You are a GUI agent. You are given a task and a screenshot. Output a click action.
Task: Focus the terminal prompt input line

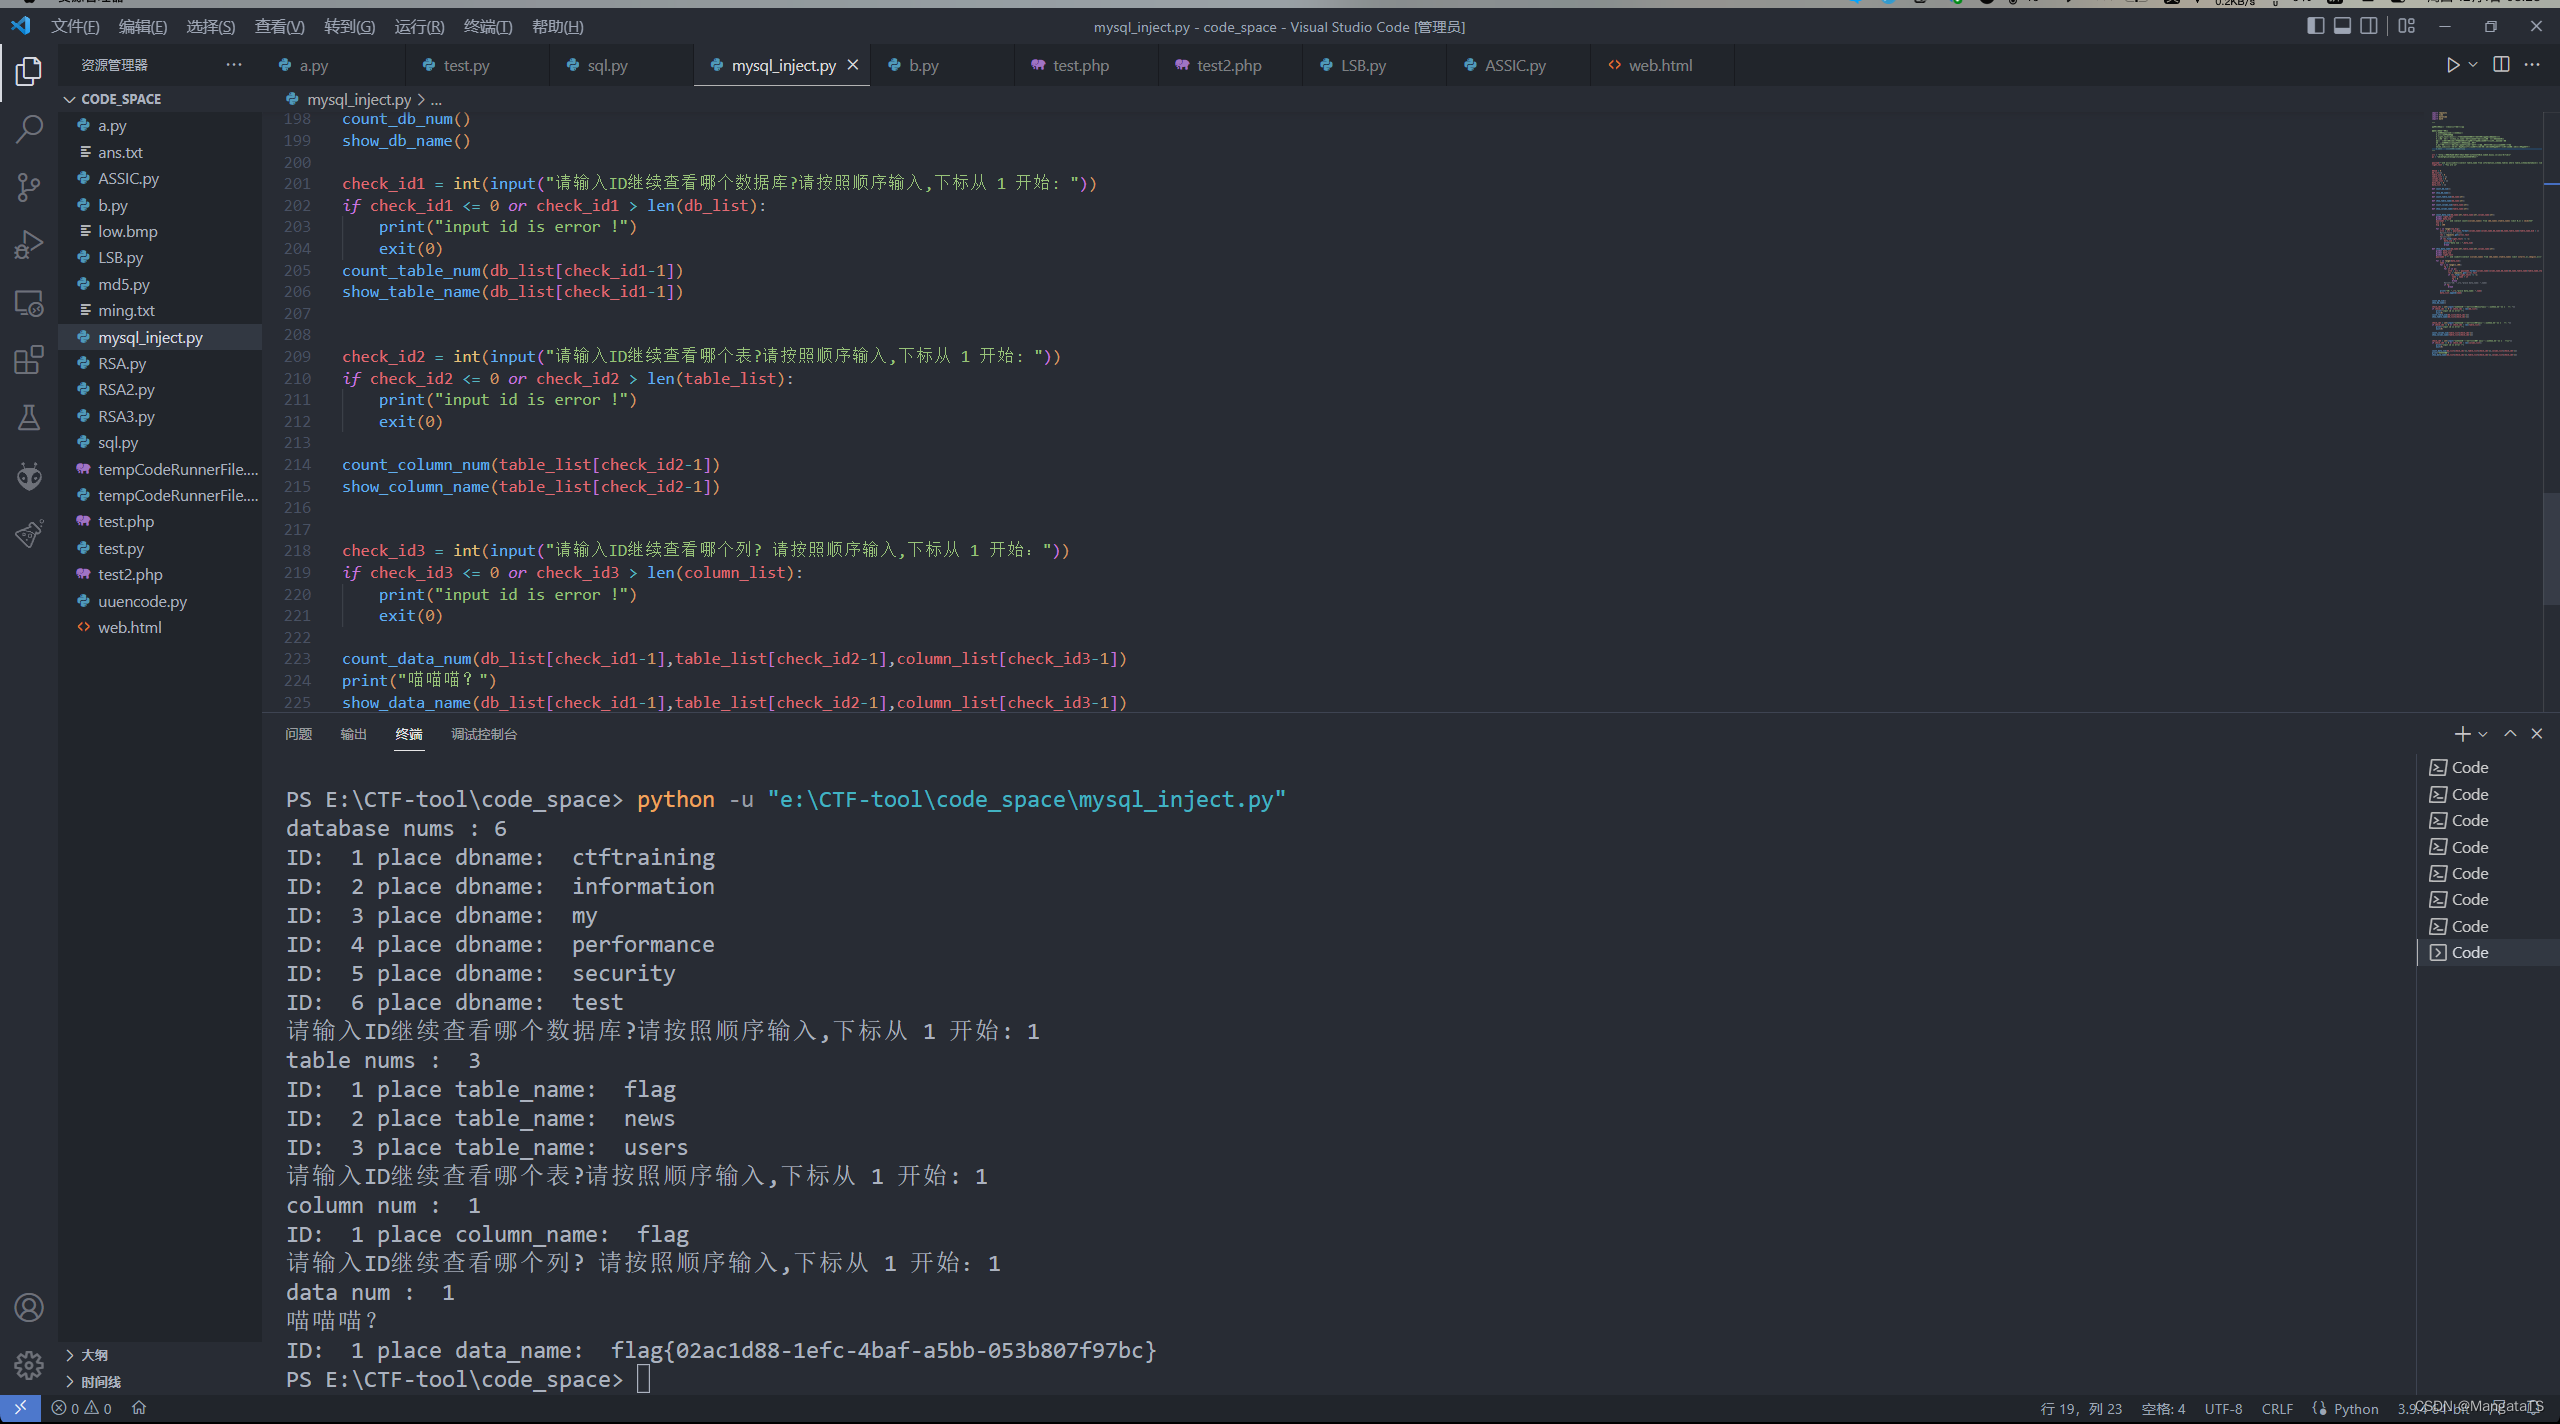point(644,1379)
